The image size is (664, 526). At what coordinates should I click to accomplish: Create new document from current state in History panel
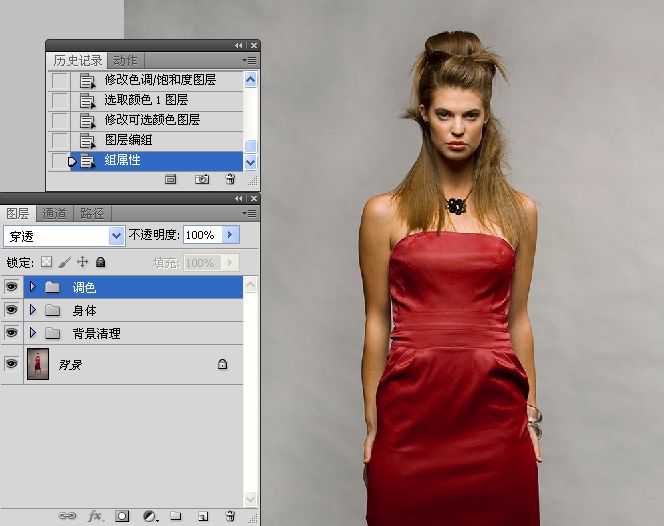(170, 179)
